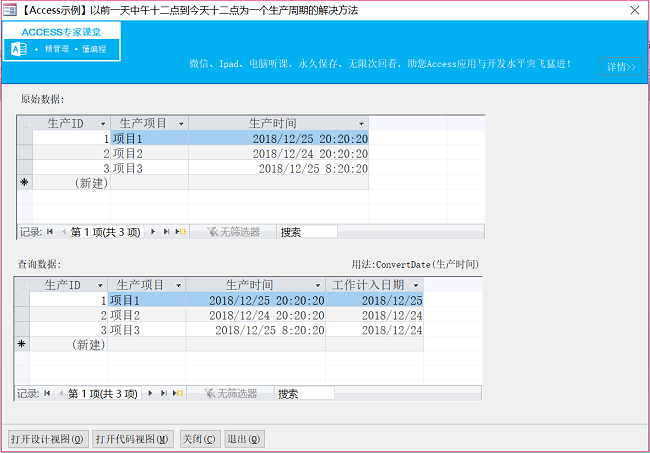
Task: Click record number box in 查询数据 navigator
Action: pyautogui.click(x=103, y=393)
